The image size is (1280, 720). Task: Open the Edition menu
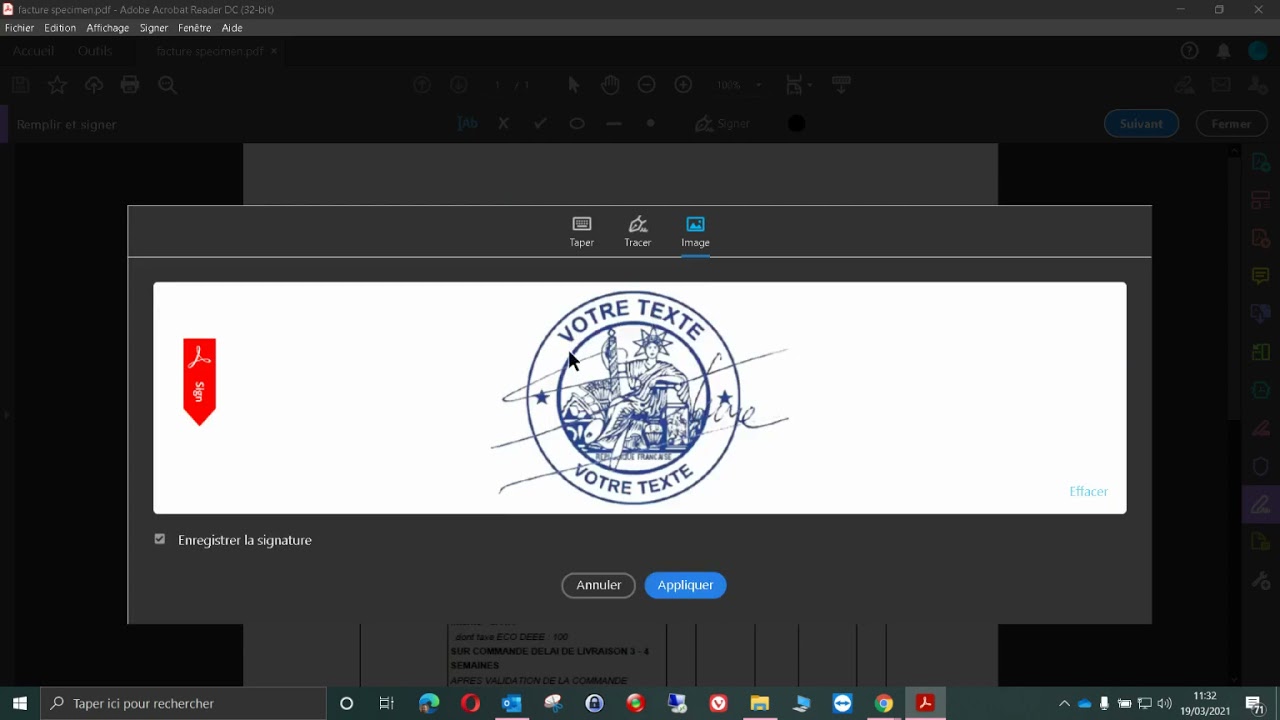(x=60, y=28)
